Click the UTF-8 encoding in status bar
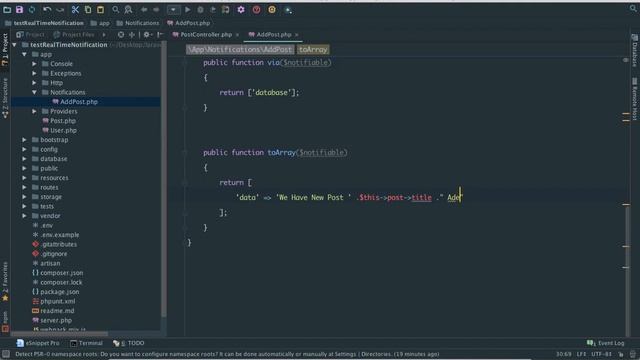Viewport: 640px width, 360px height. 602,354
